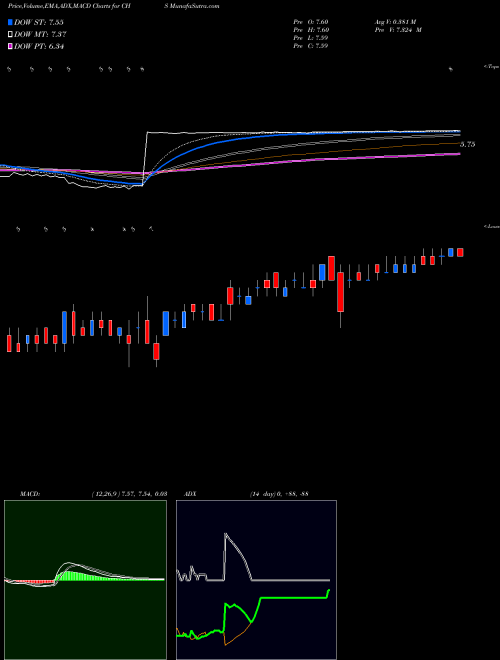Click the last red candlestick on the right

coord(460,252)
